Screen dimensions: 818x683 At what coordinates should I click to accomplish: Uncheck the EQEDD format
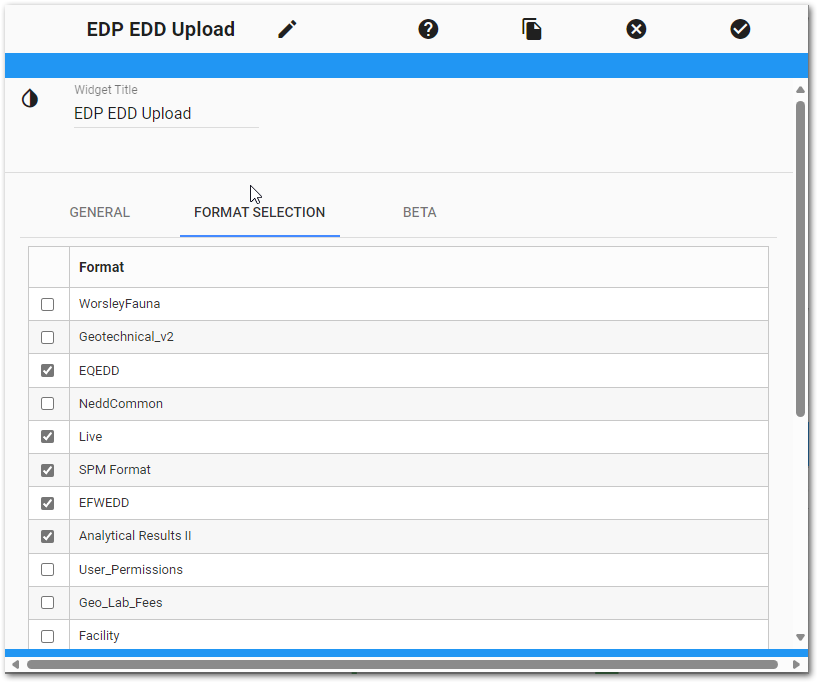pos(47,370)
